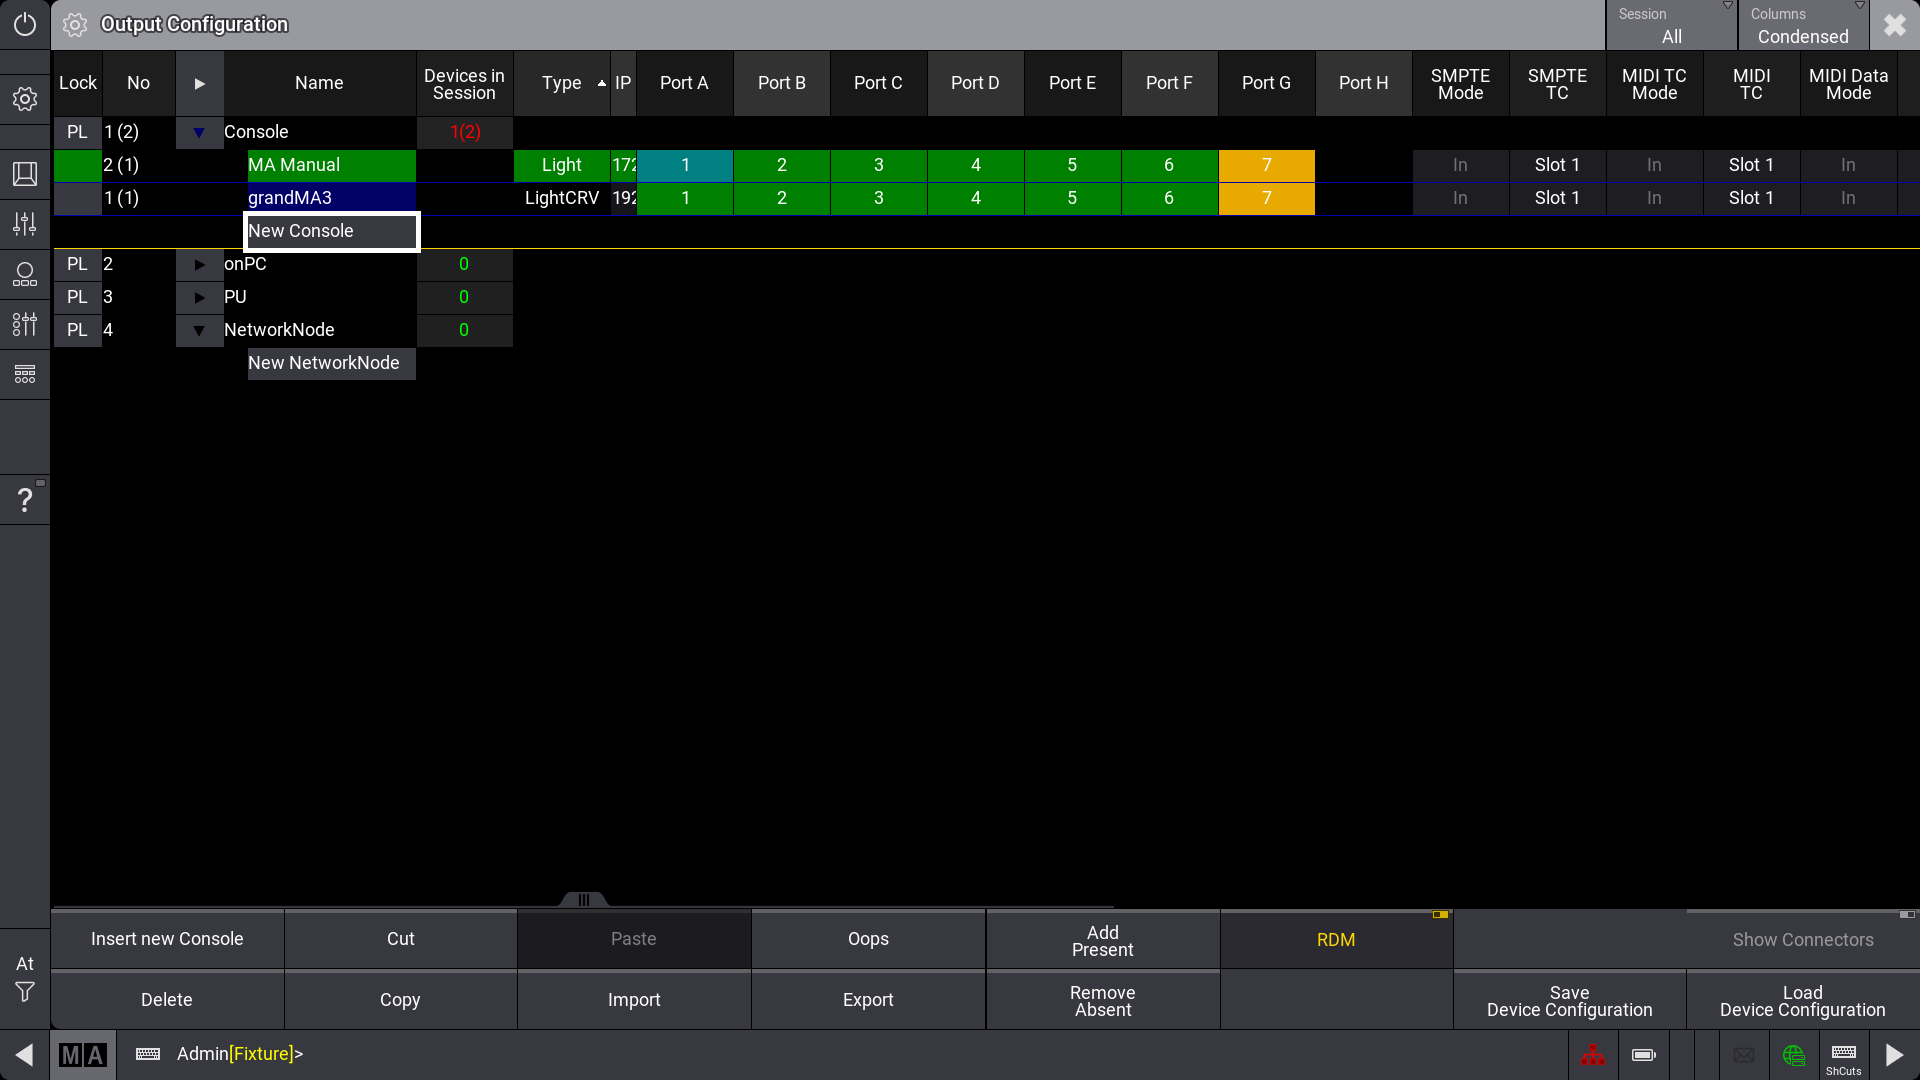Open the help question mark icon
Screen dimensions: 1920x1080
24,498
